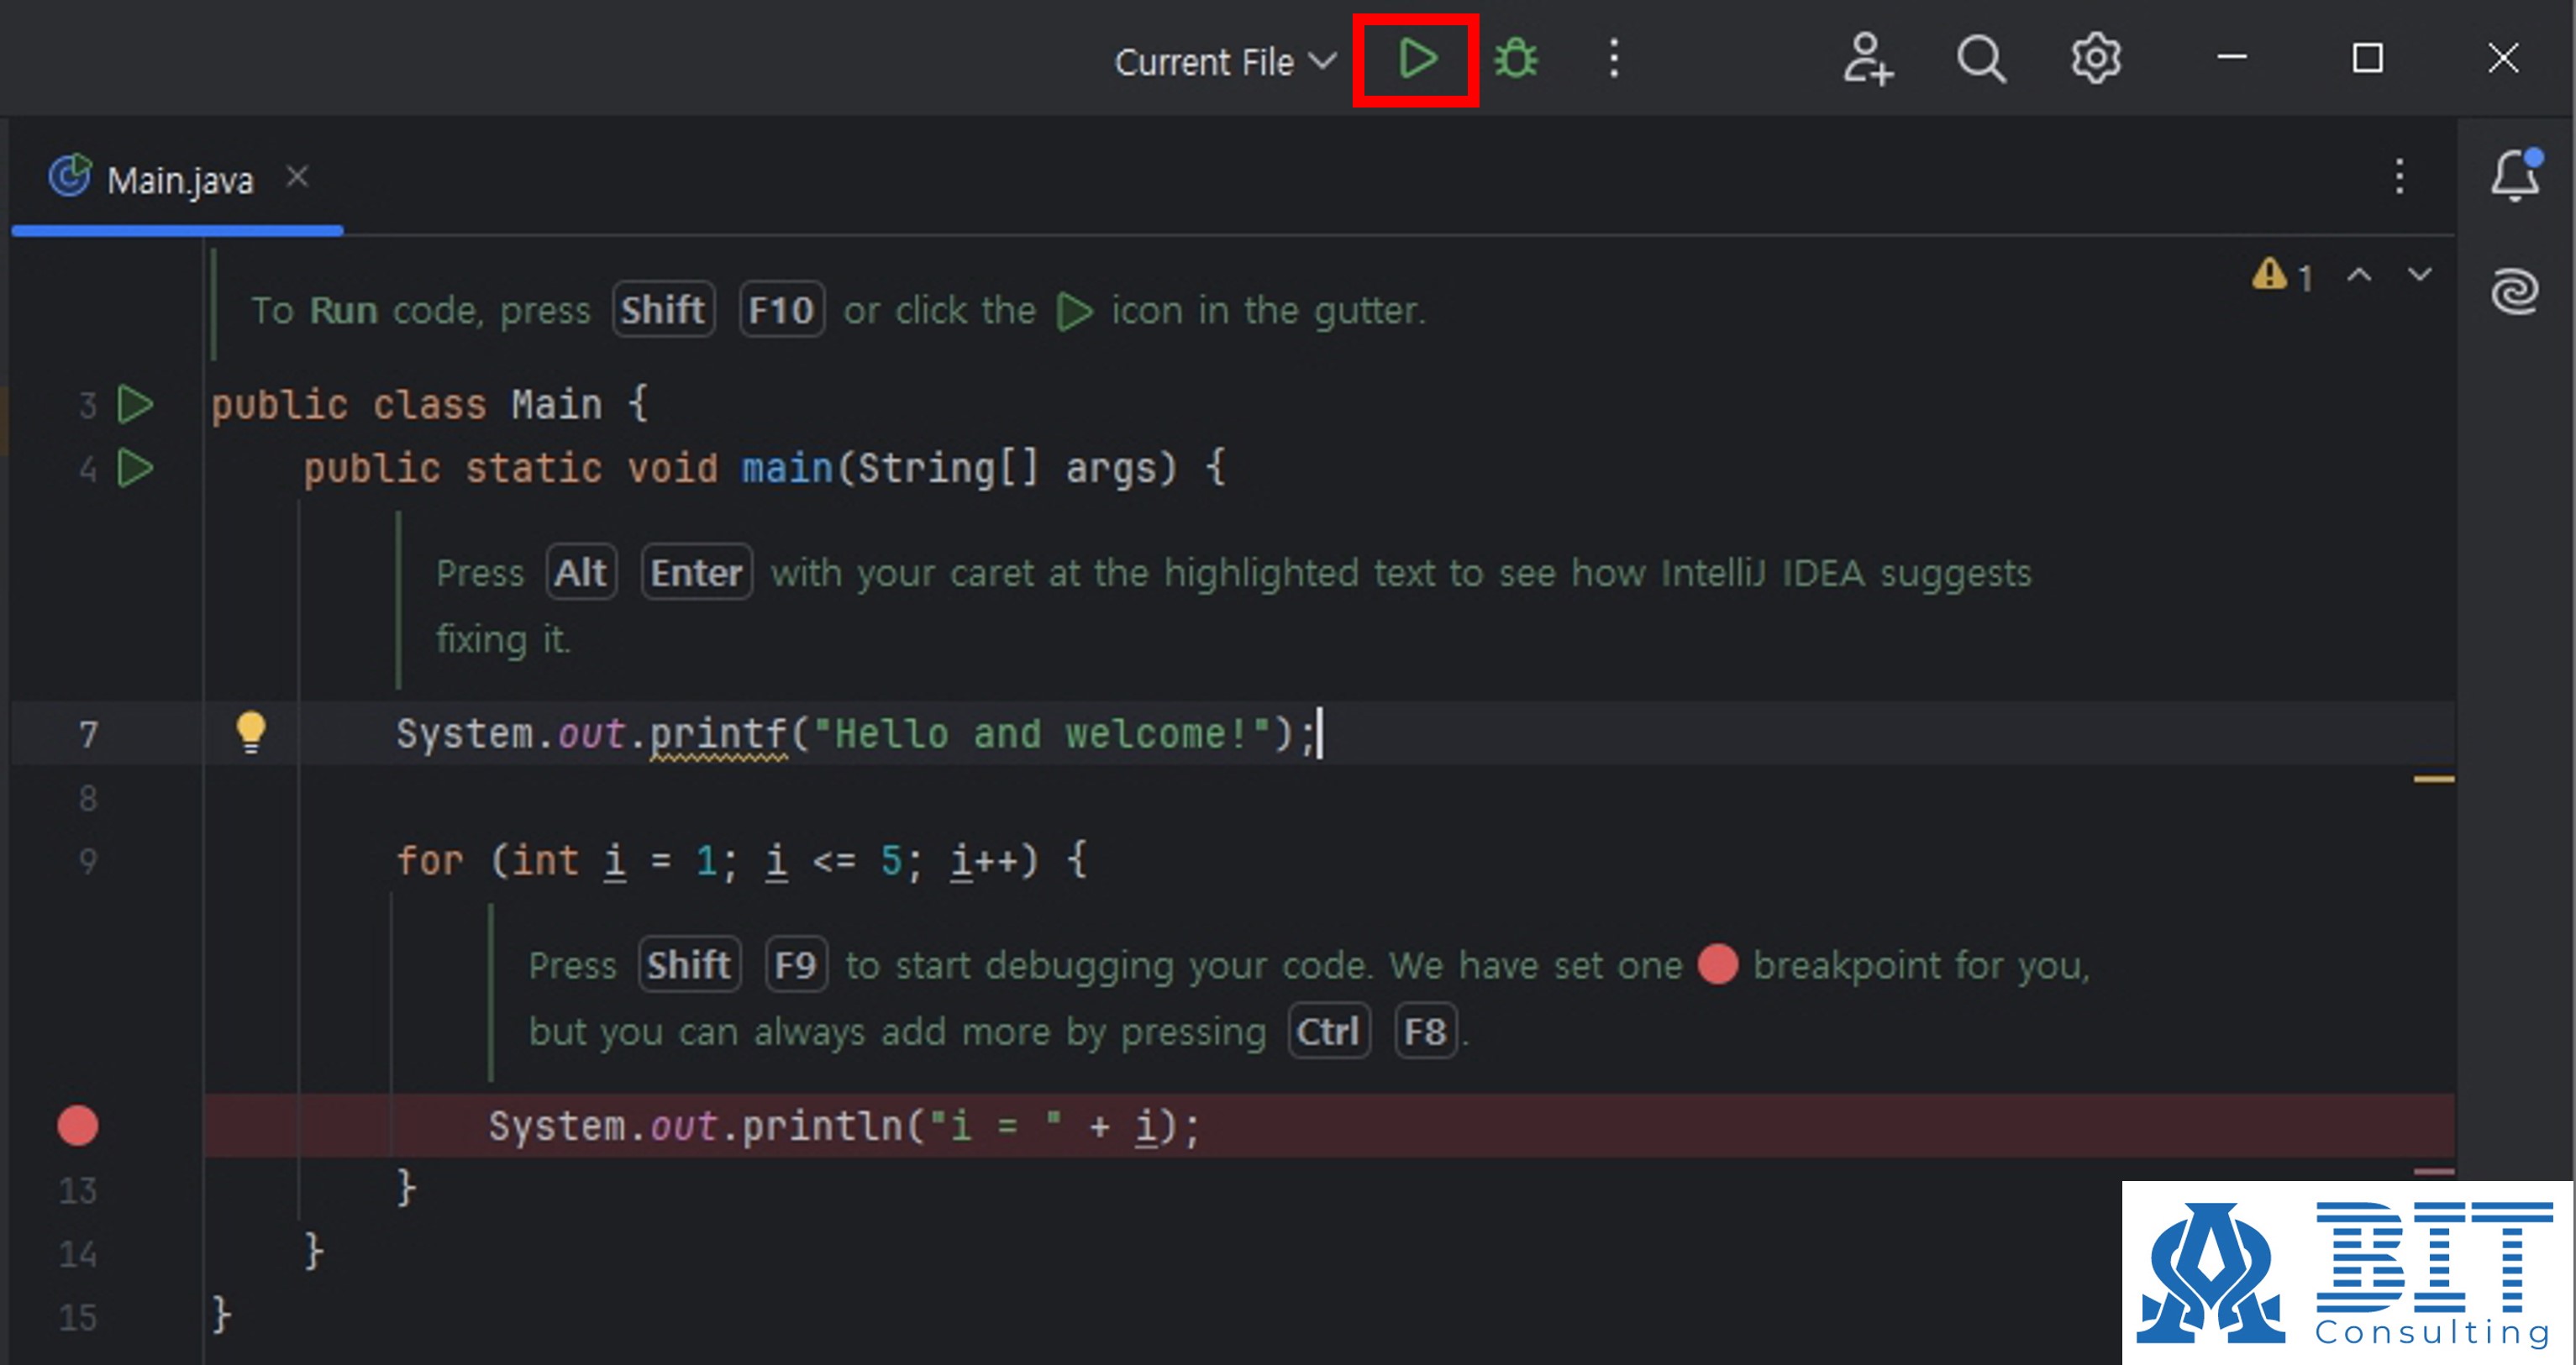Open Code With Me user-plus icon
Viewport: 2576px width, 1365px height.
tap(1867, 59)
